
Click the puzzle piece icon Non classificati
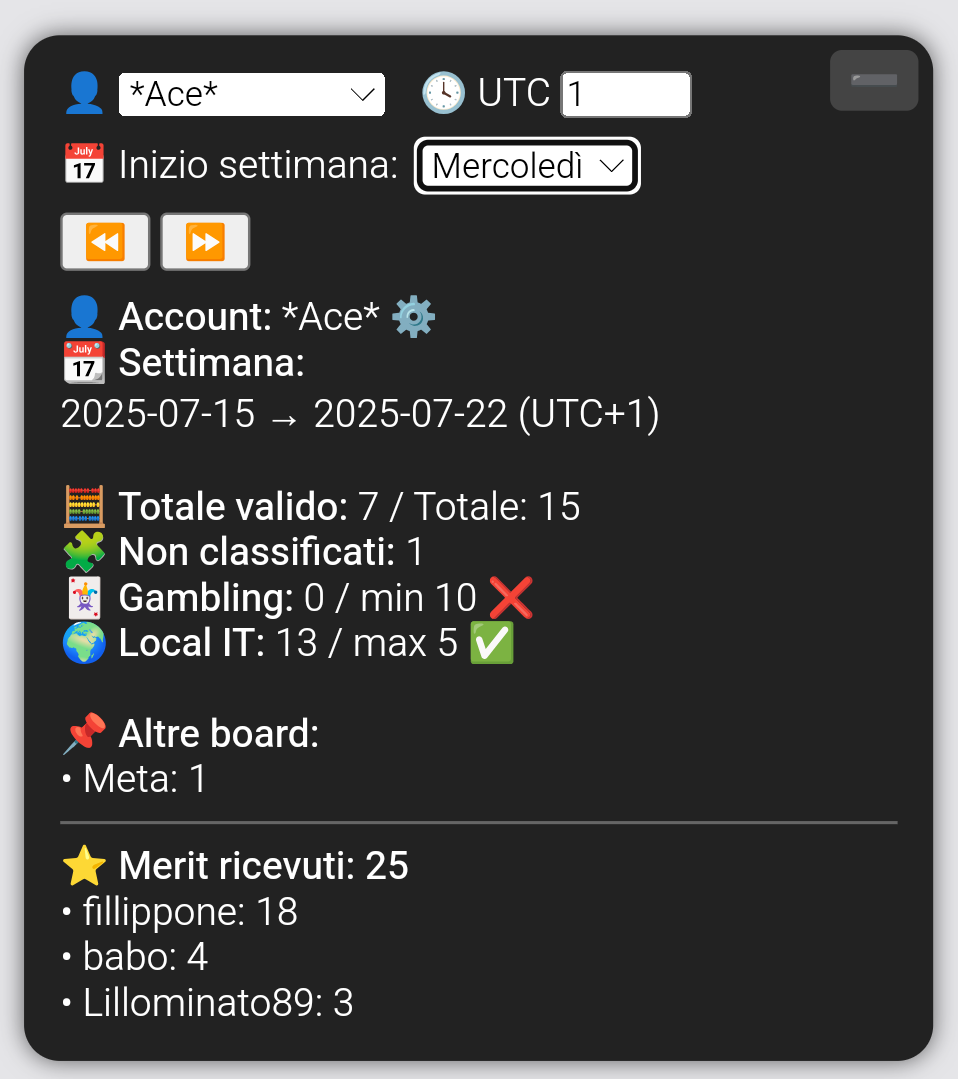(84, 552)
